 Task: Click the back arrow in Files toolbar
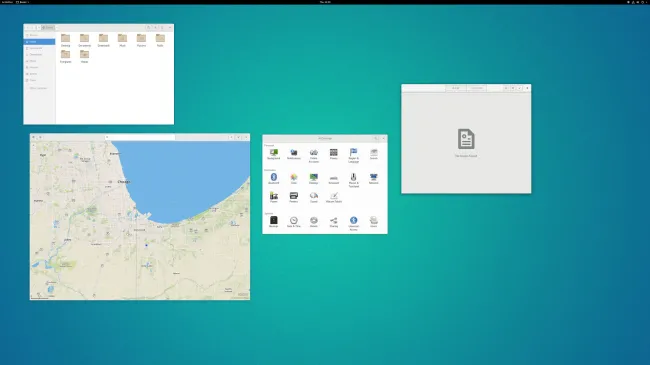28,27
